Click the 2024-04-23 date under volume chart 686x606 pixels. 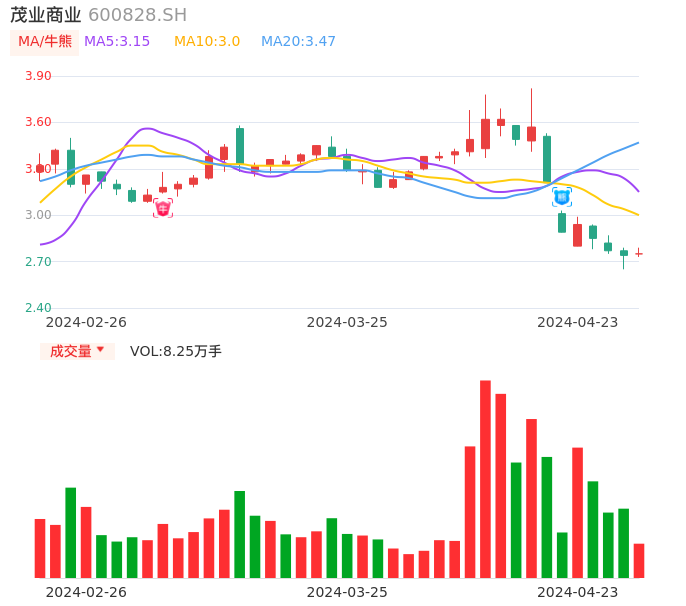(x=578, y=591)
